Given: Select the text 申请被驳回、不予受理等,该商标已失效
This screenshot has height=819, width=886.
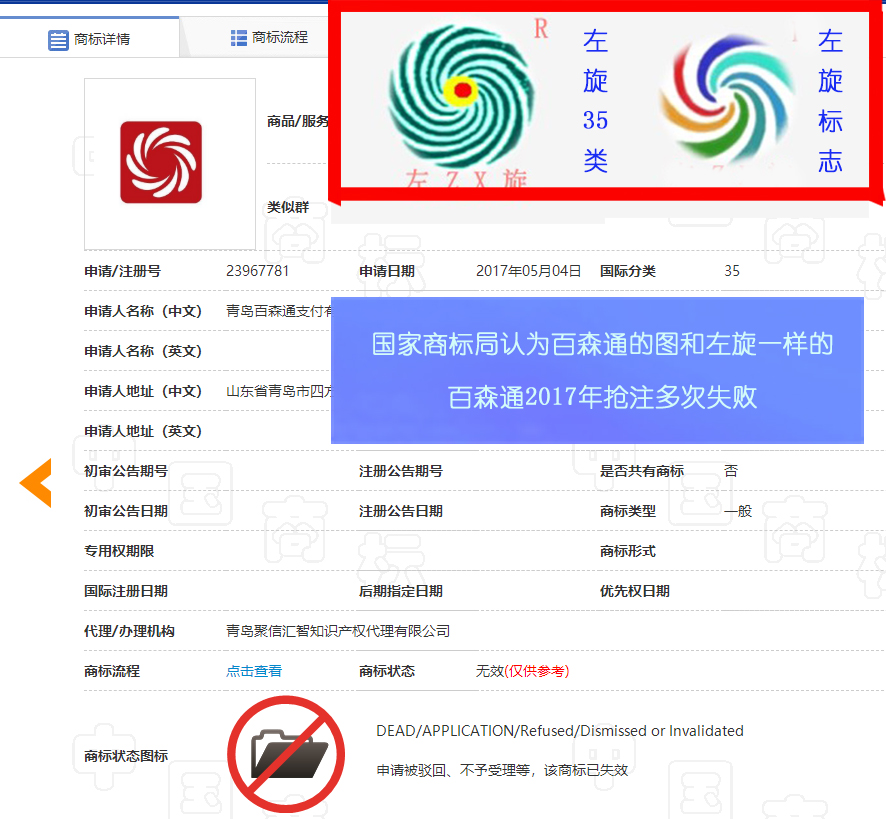Looking at the screenshot, I should 502,770.
